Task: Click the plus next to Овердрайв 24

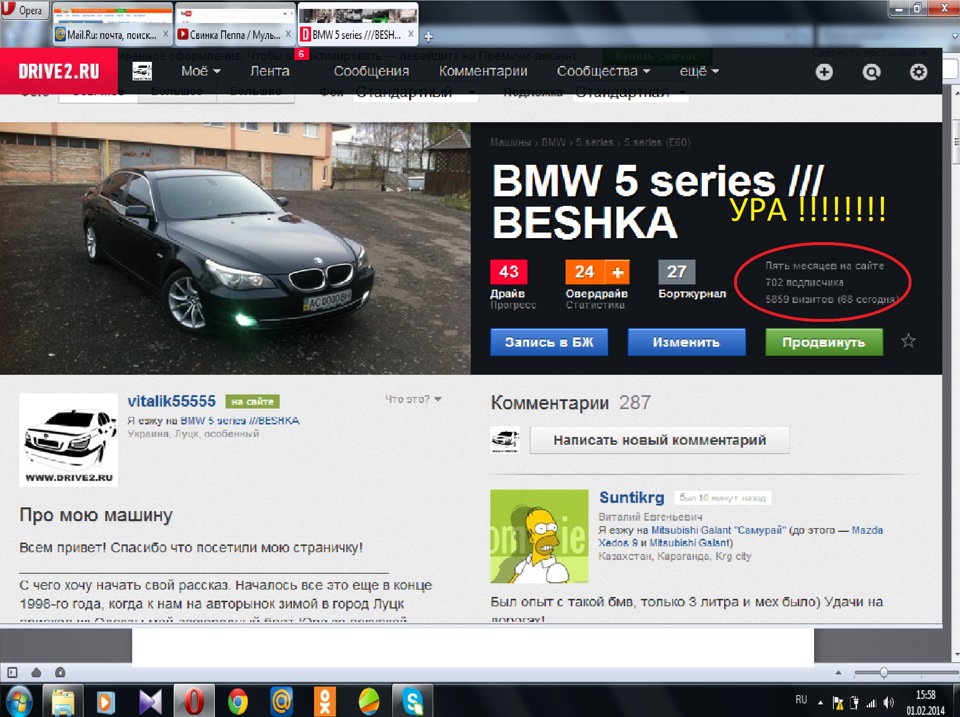Action: [x=618, y=272]
